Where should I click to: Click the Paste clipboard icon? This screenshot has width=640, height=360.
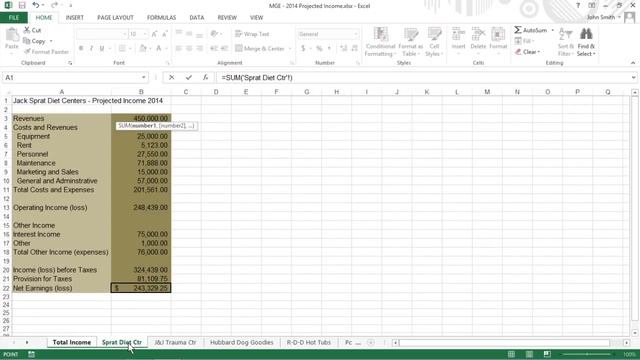tap(12, 35)
